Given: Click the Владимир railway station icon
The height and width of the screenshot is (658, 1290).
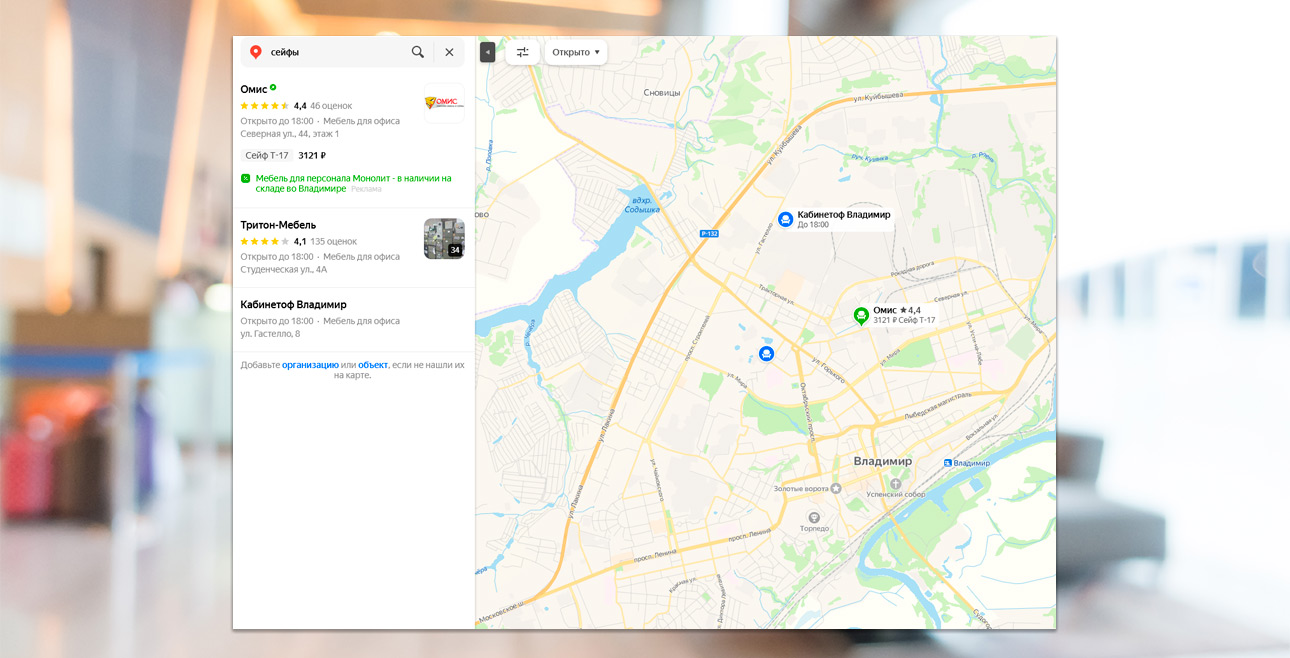Looking at the screenshot, I should [948, 463].
